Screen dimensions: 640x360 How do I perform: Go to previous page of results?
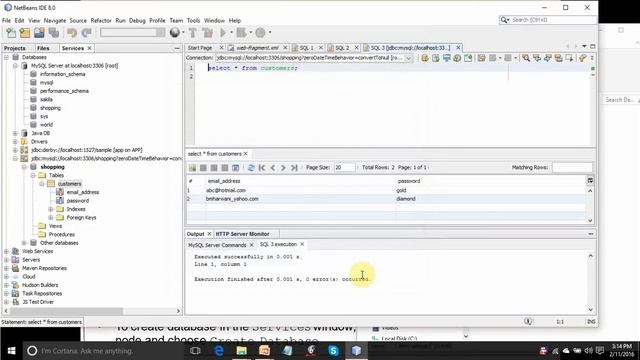(x=273, y=168)
